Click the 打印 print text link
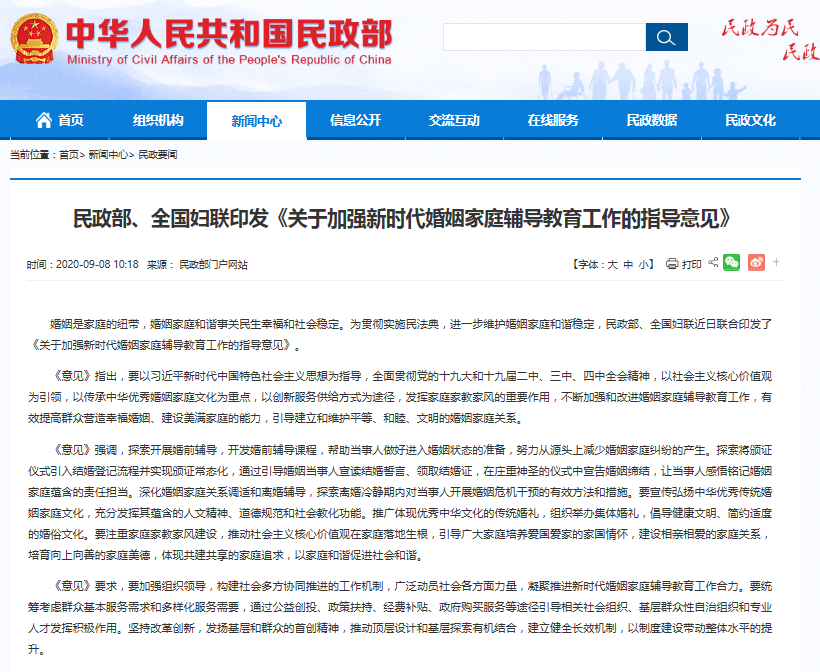The width and height of the screenshot is (820, 672). pyautogui.click(x=692, y=265)
